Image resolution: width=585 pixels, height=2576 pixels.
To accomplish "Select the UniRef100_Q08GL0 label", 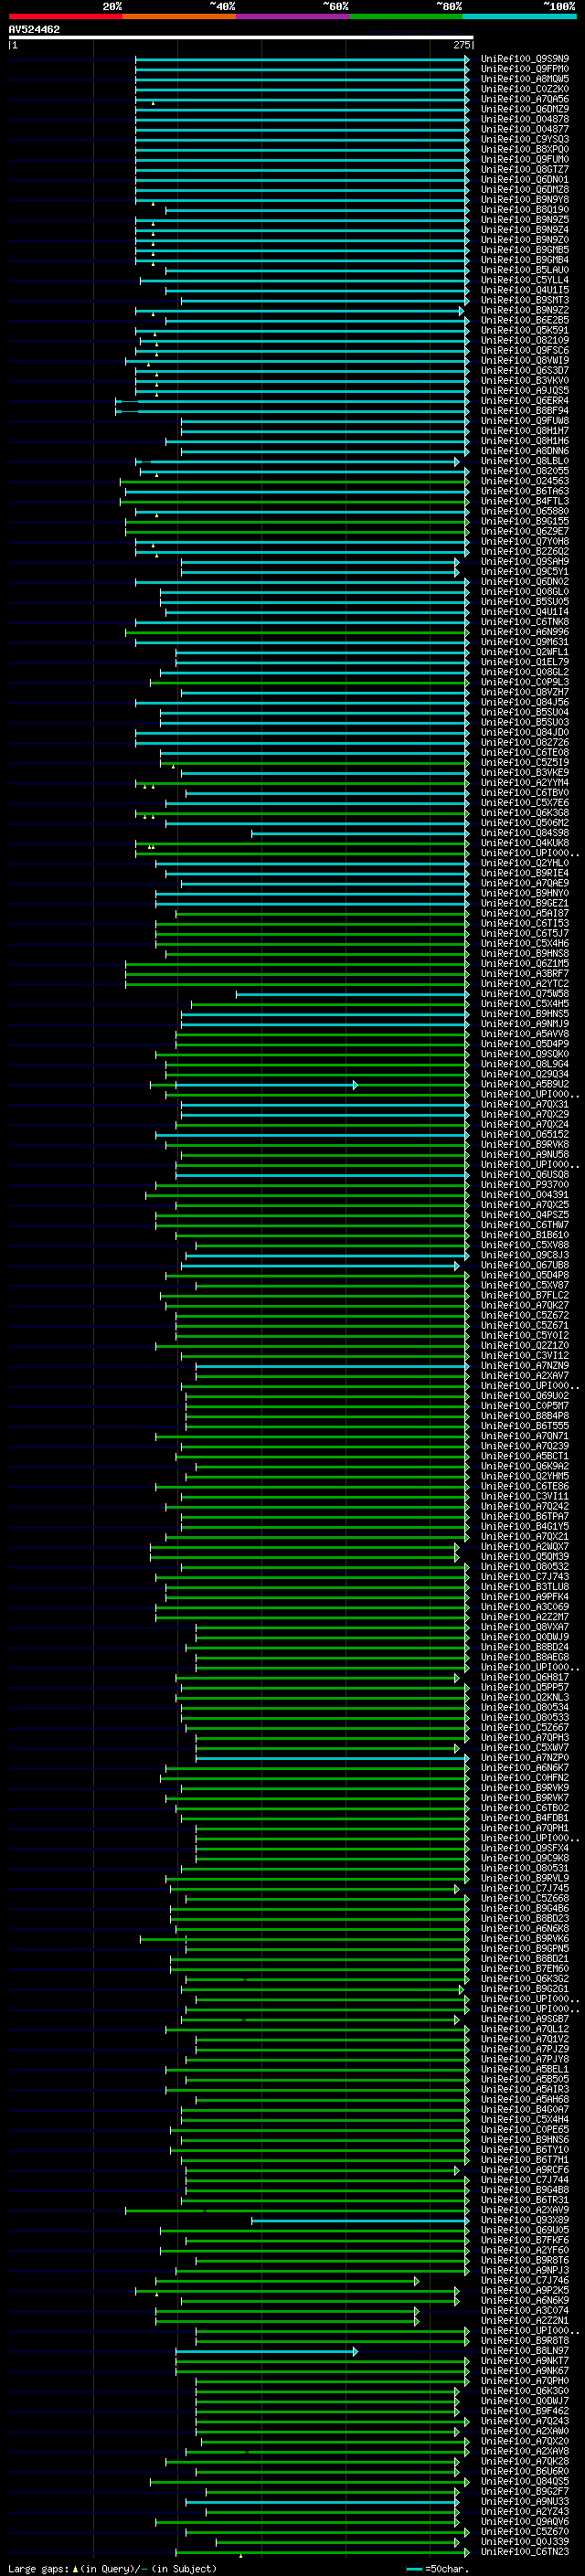I will point(525,592).
